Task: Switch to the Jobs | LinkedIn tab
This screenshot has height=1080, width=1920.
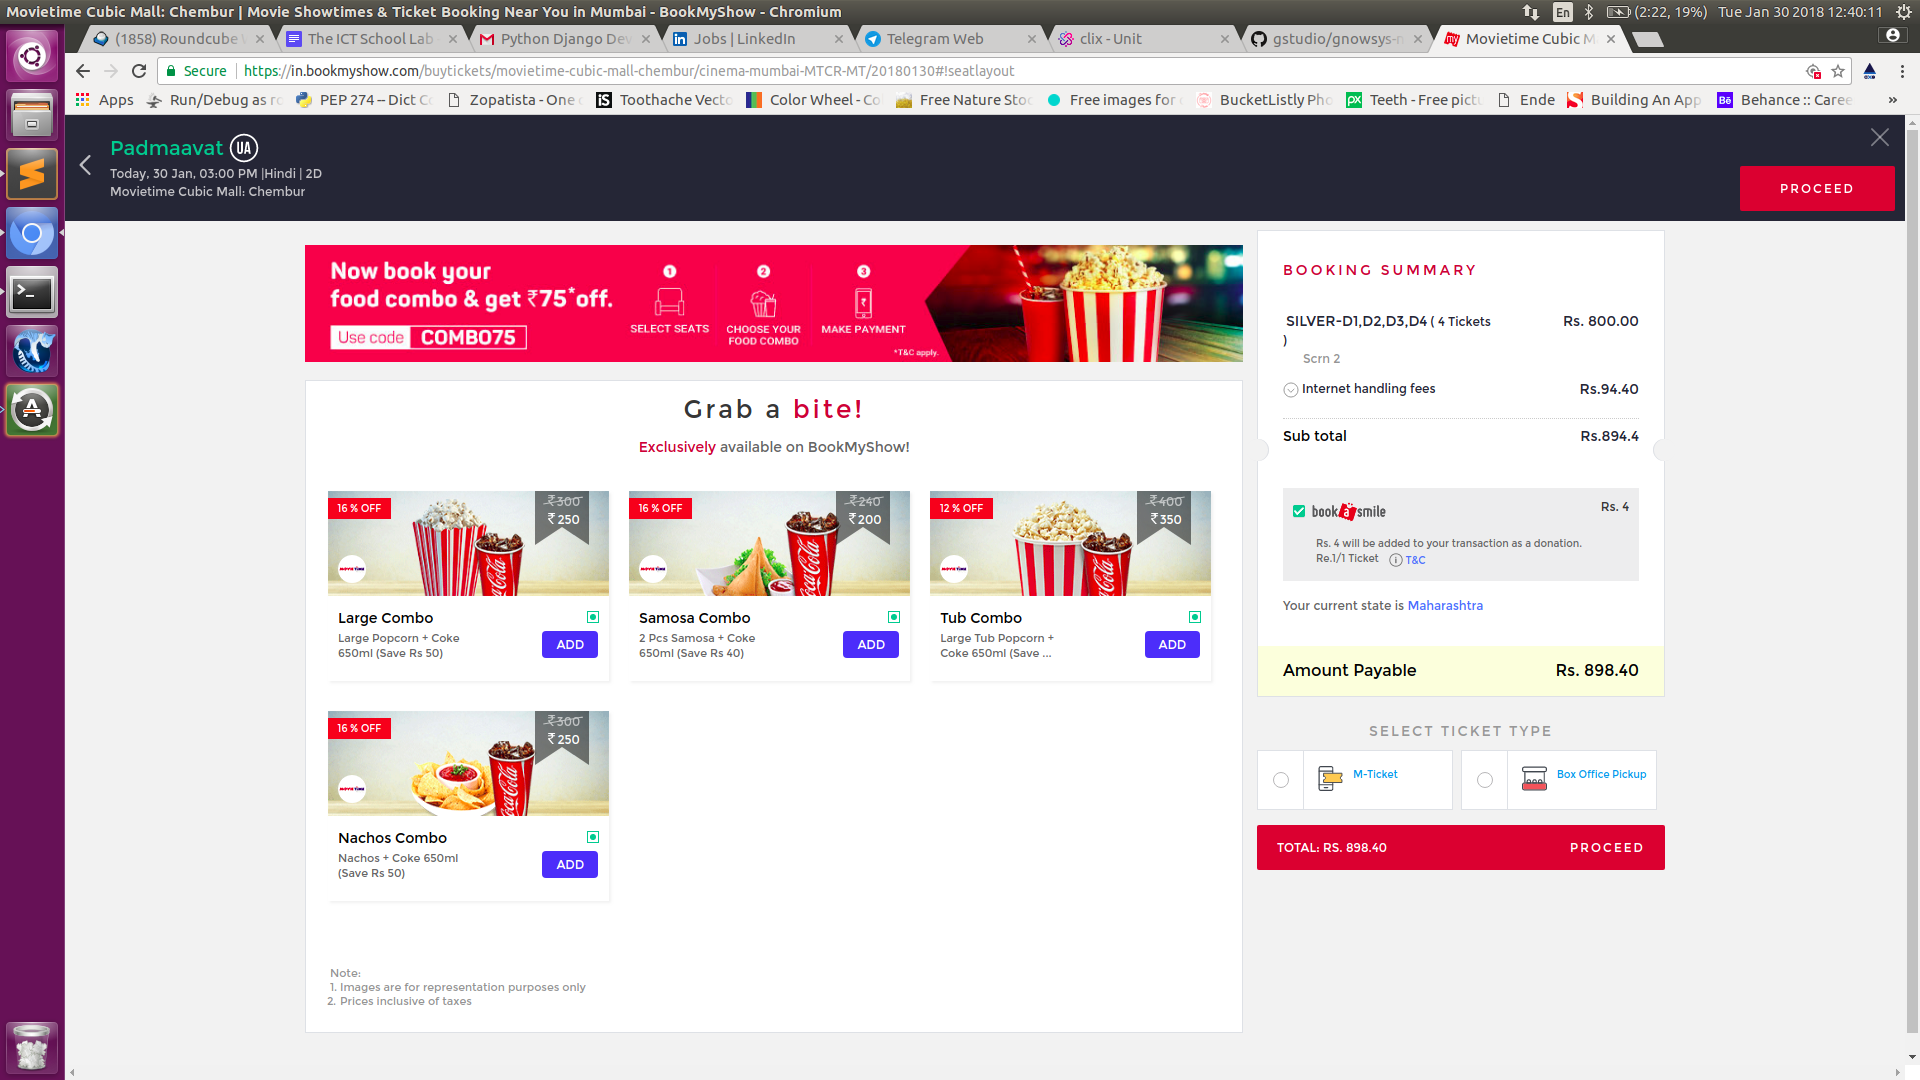Action: 744,39
